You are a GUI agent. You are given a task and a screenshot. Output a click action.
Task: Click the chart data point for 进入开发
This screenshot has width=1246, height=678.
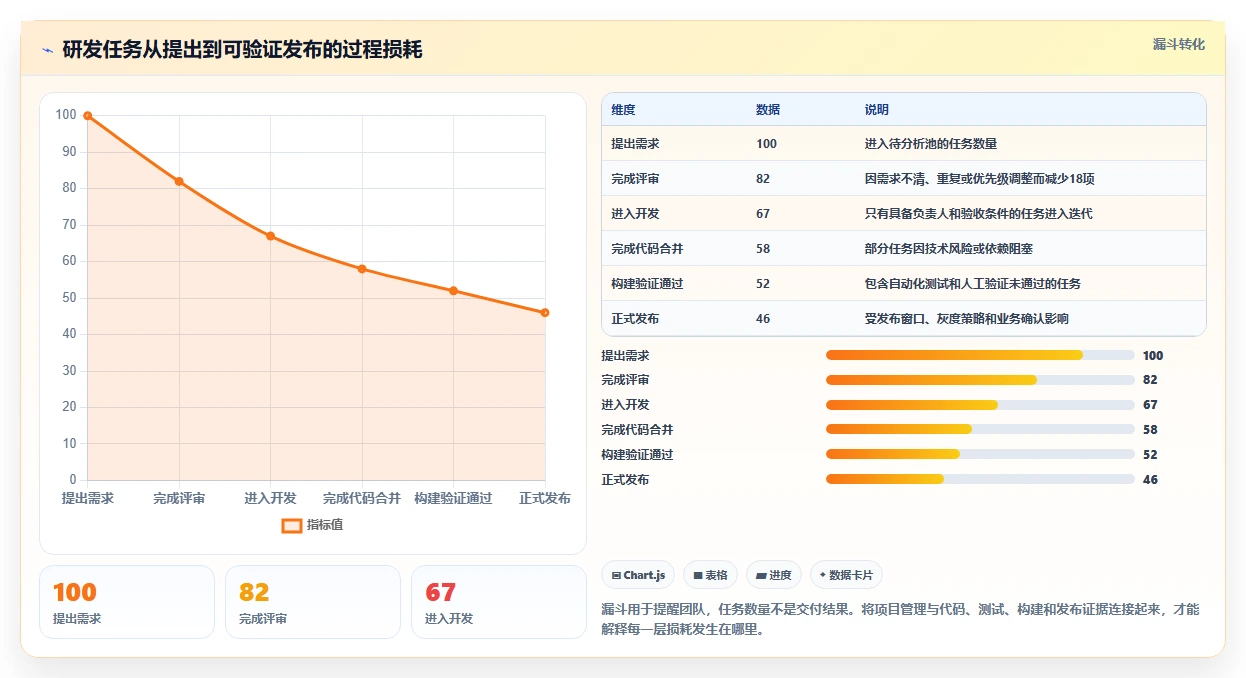[270, 236]
